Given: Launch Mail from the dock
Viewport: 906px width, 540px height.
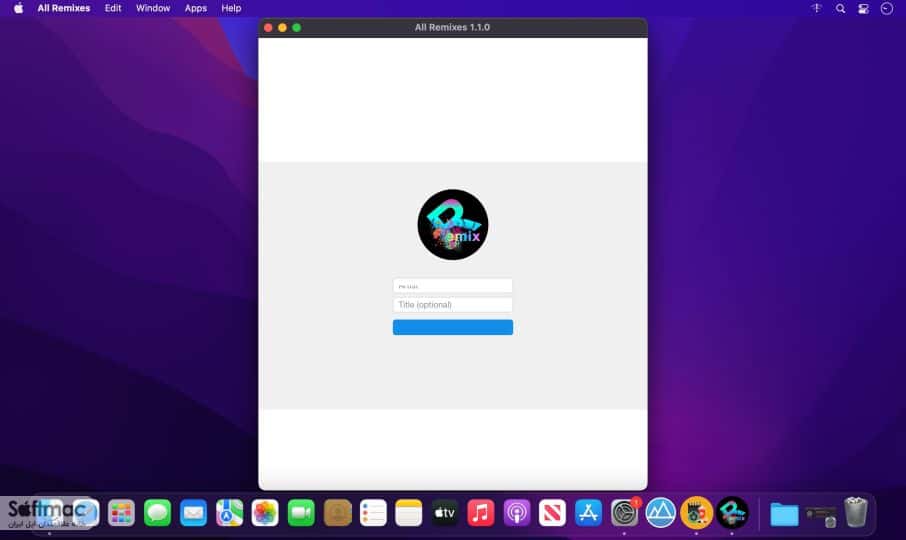Looking at the screenshot, I should (x=193, y=513).
